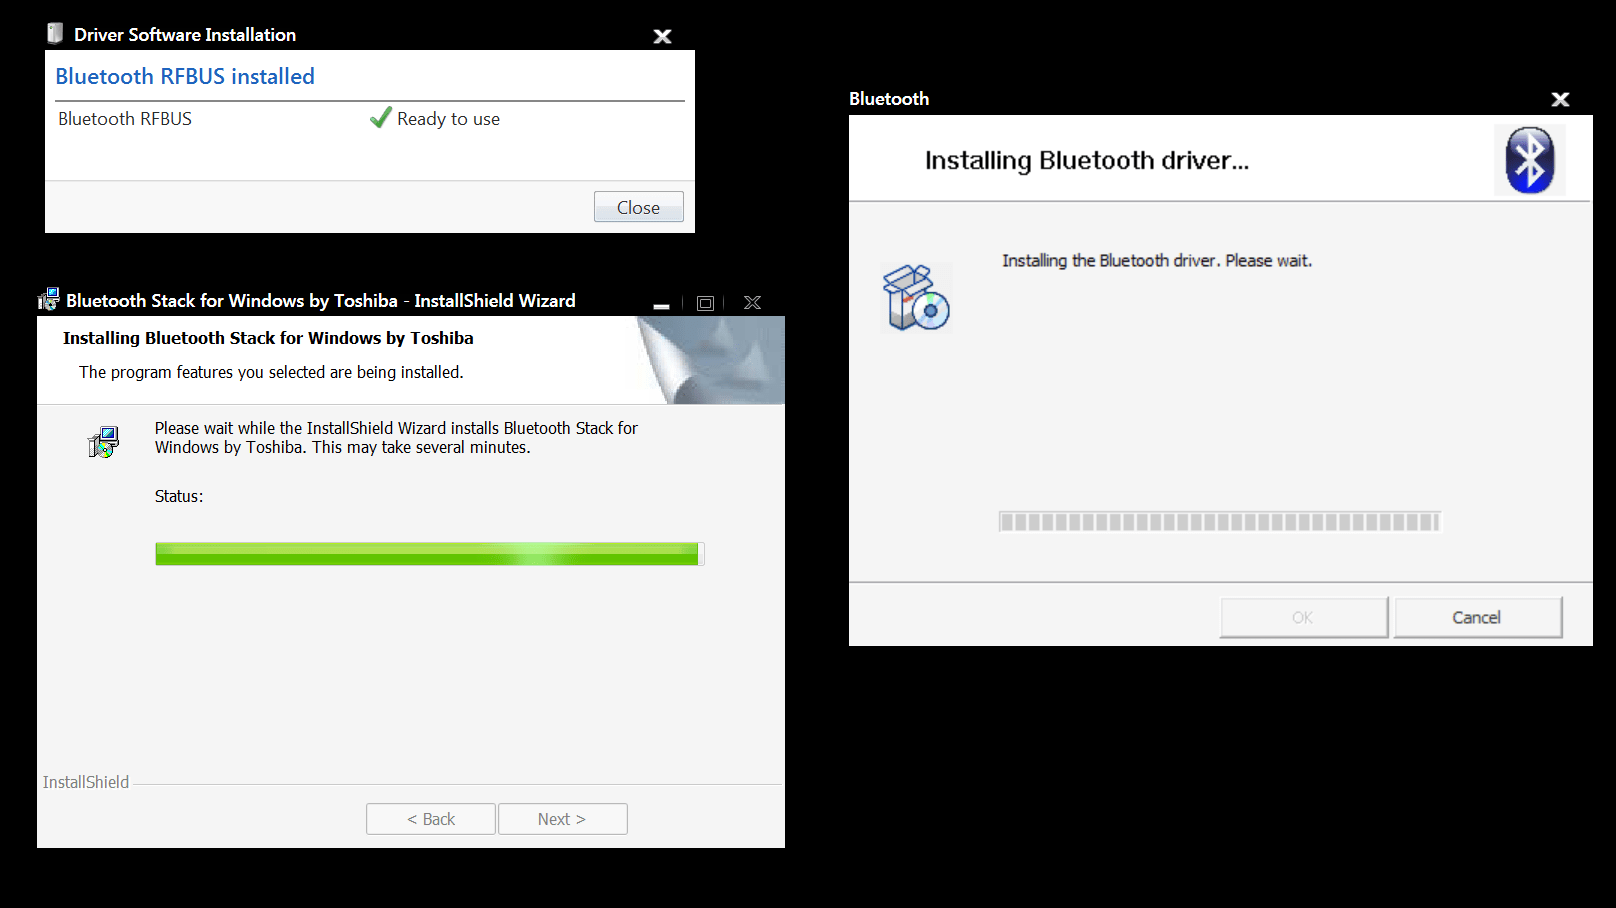Click the 'InstallShield' footer label
The height and width of the screenshot is (908, 1616).
[x=86, y=782]
